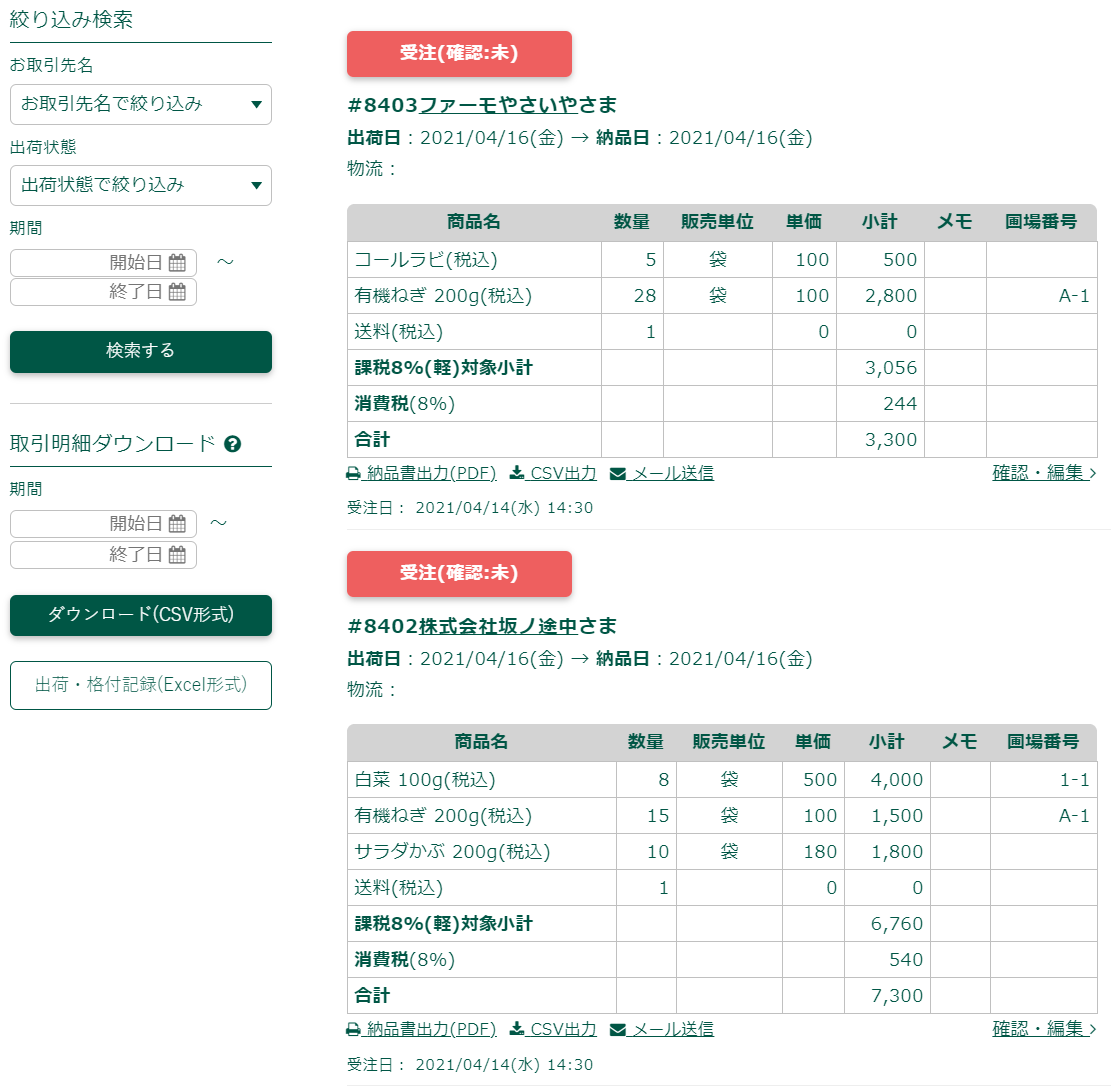Screen dimensions: 1111x1087
Task: Click 納品書出力(PDF) link for order #8403
Action: pos(431,473)
